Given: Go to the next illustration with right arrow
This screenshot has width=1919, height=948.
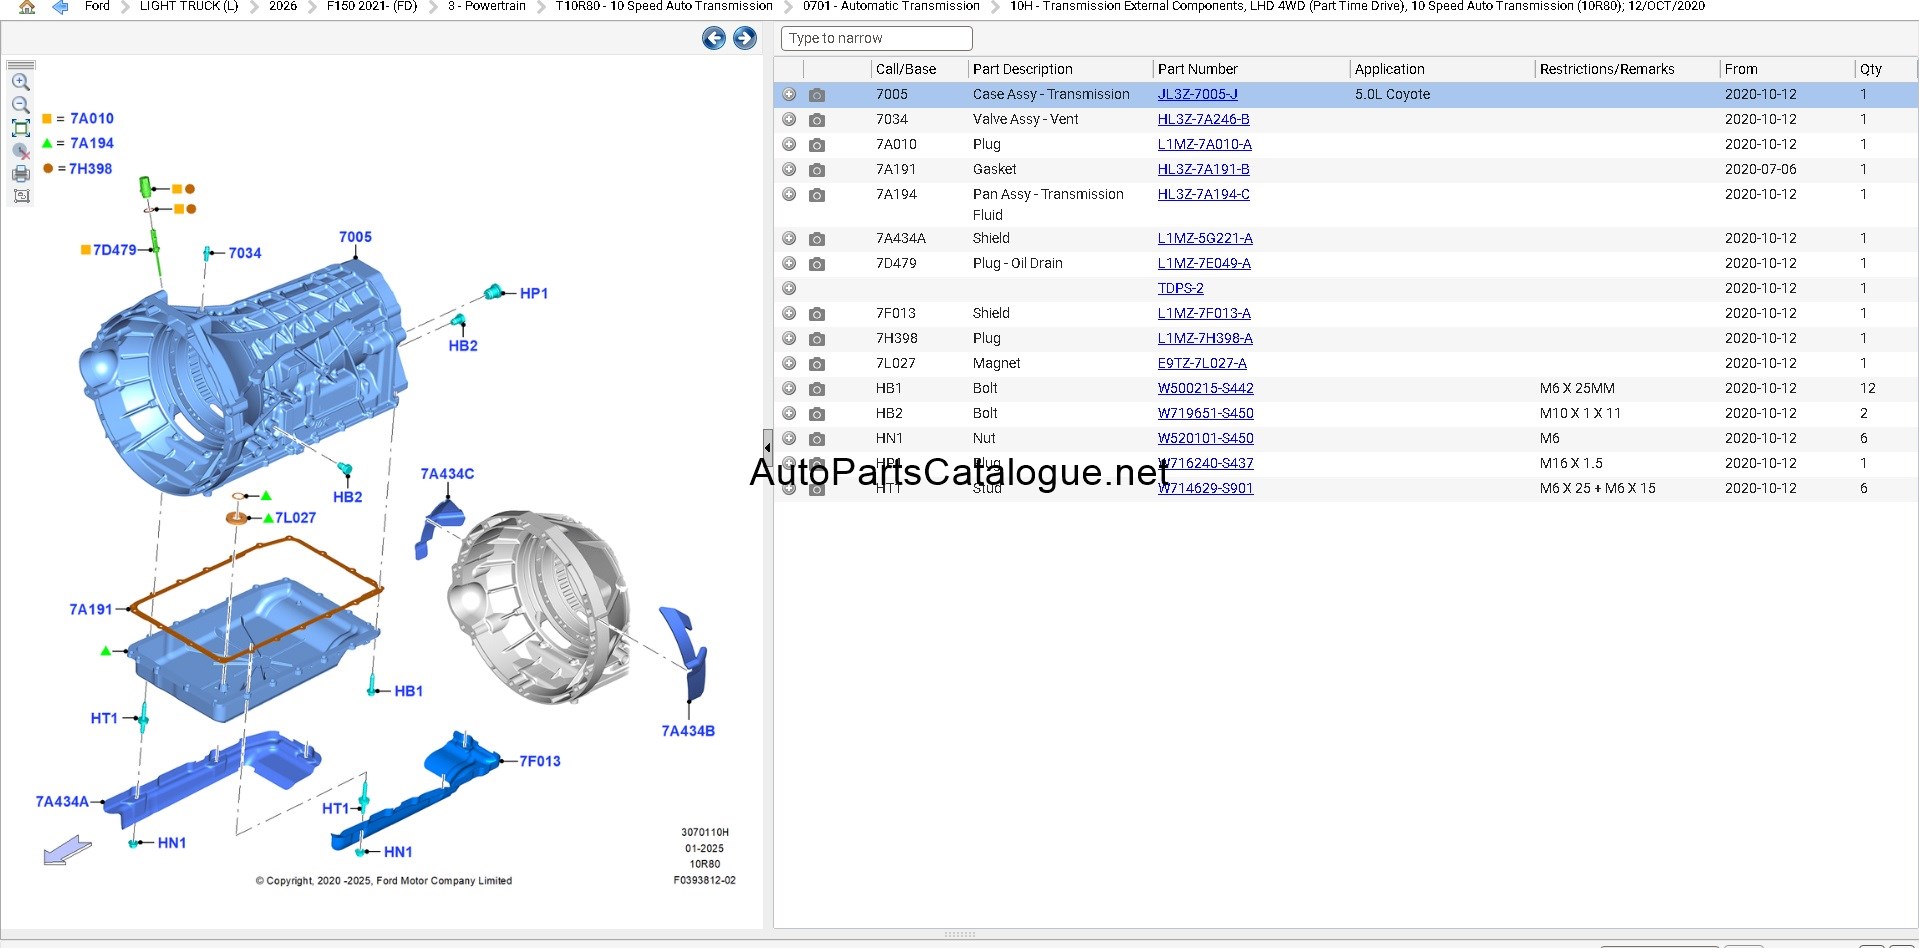Looking at the screenshot, I should pyautogui.click(x=745, y=38).
